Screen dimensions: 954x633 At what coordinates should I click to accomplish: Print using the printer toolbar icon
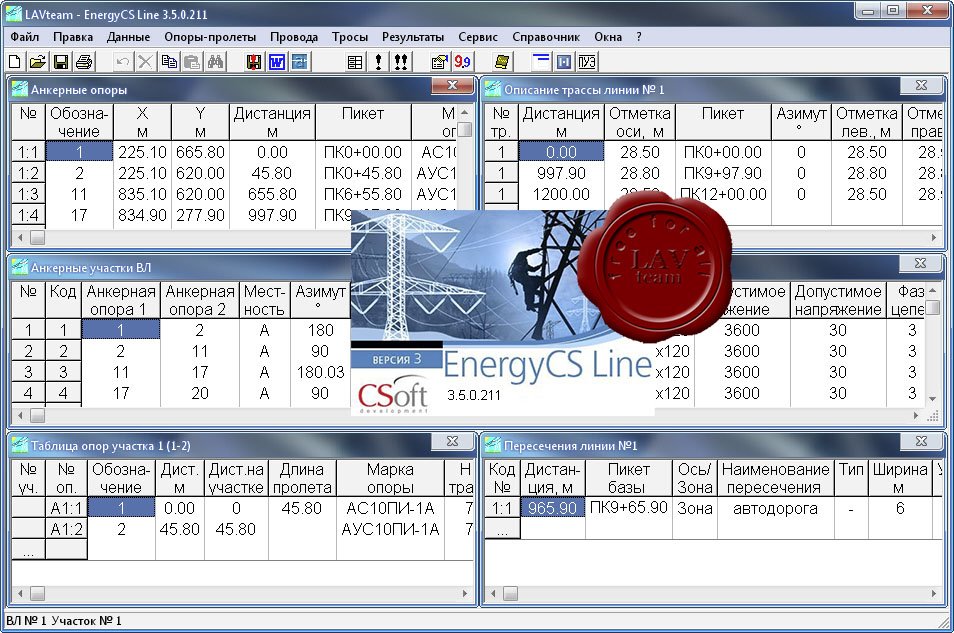point(84,61)
